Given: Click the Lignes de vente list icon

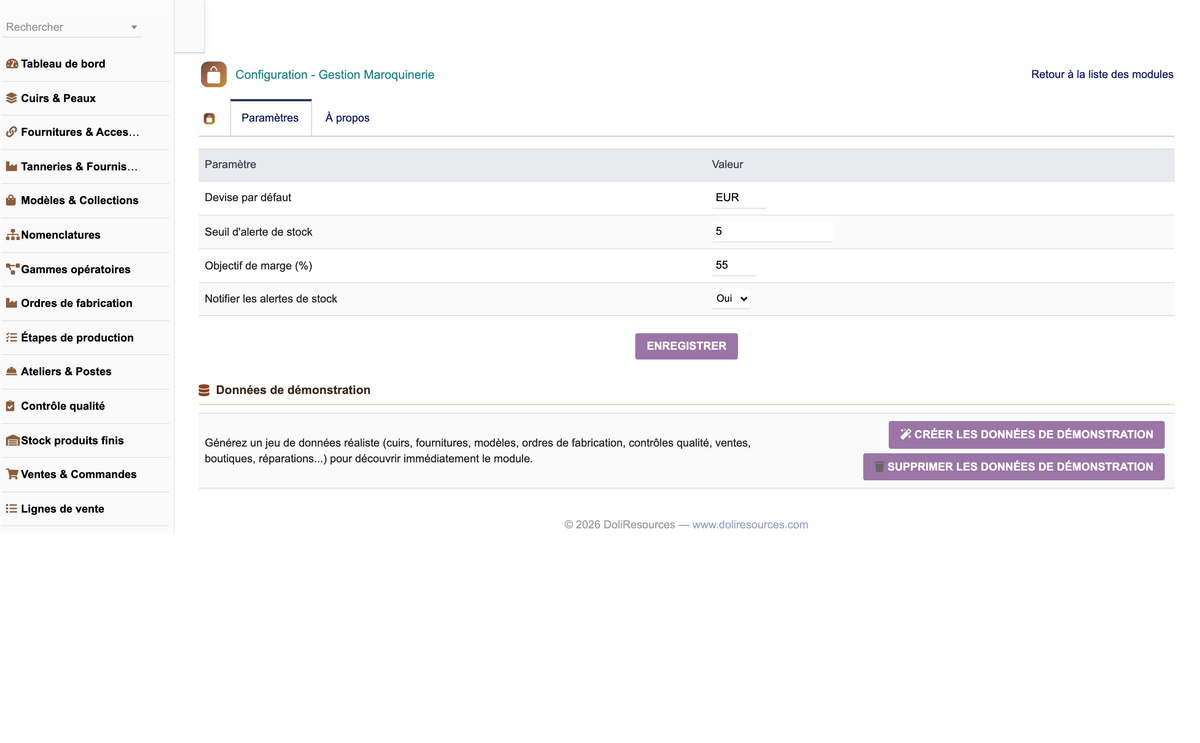Looking at the screenshot, I should point(12,509).
